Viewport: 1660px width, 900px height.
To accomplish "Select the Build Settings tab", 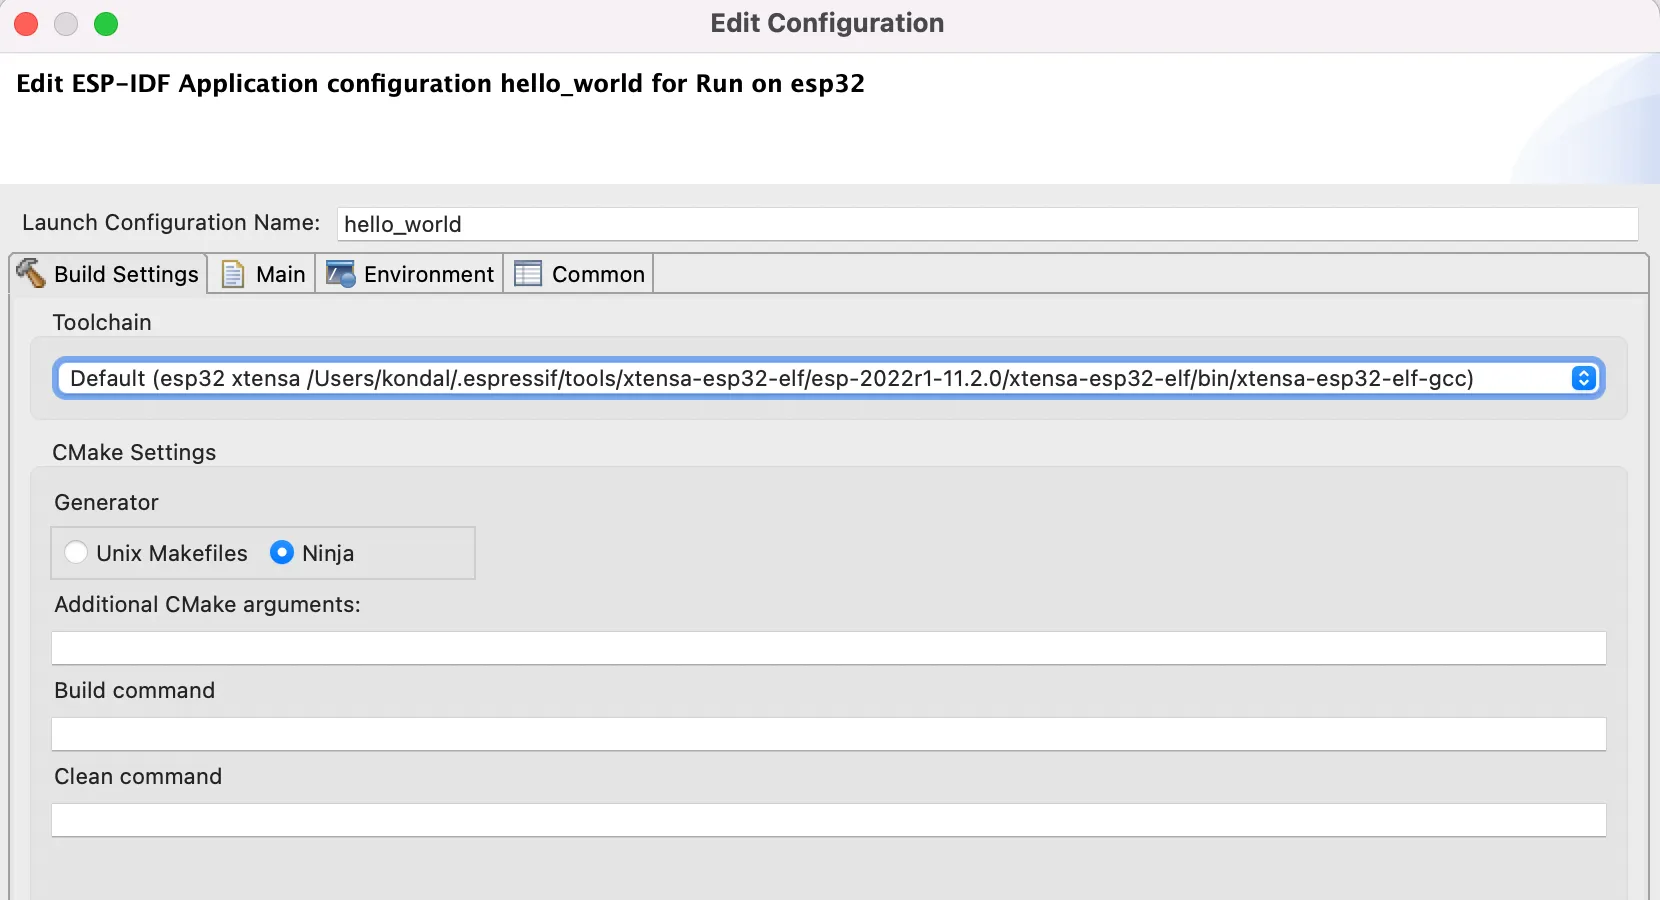I will coord(126,274).
